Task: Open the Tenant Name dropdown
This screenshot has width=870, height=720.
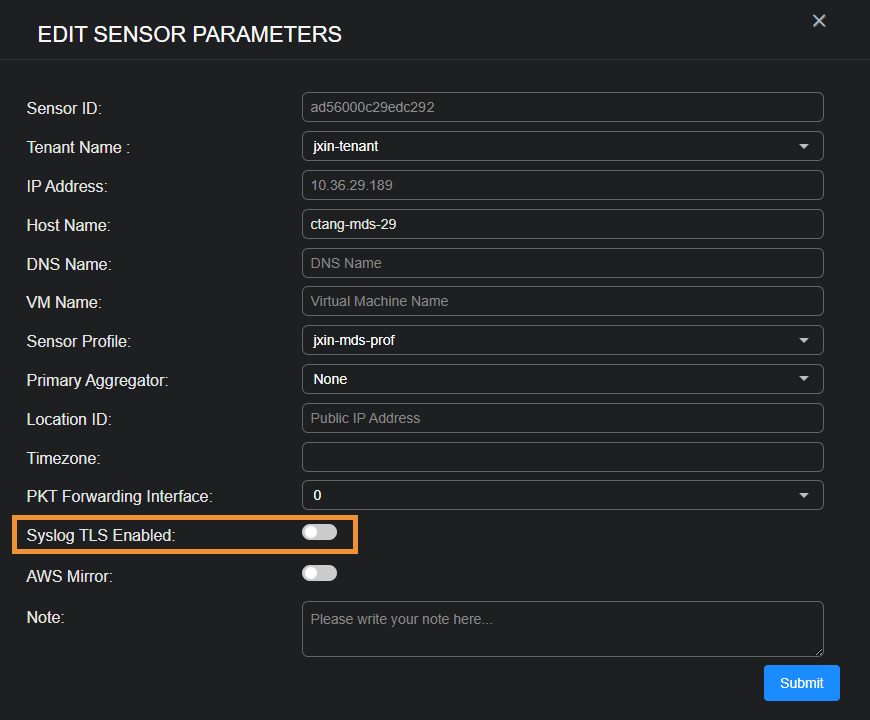Action: point(562,146)
